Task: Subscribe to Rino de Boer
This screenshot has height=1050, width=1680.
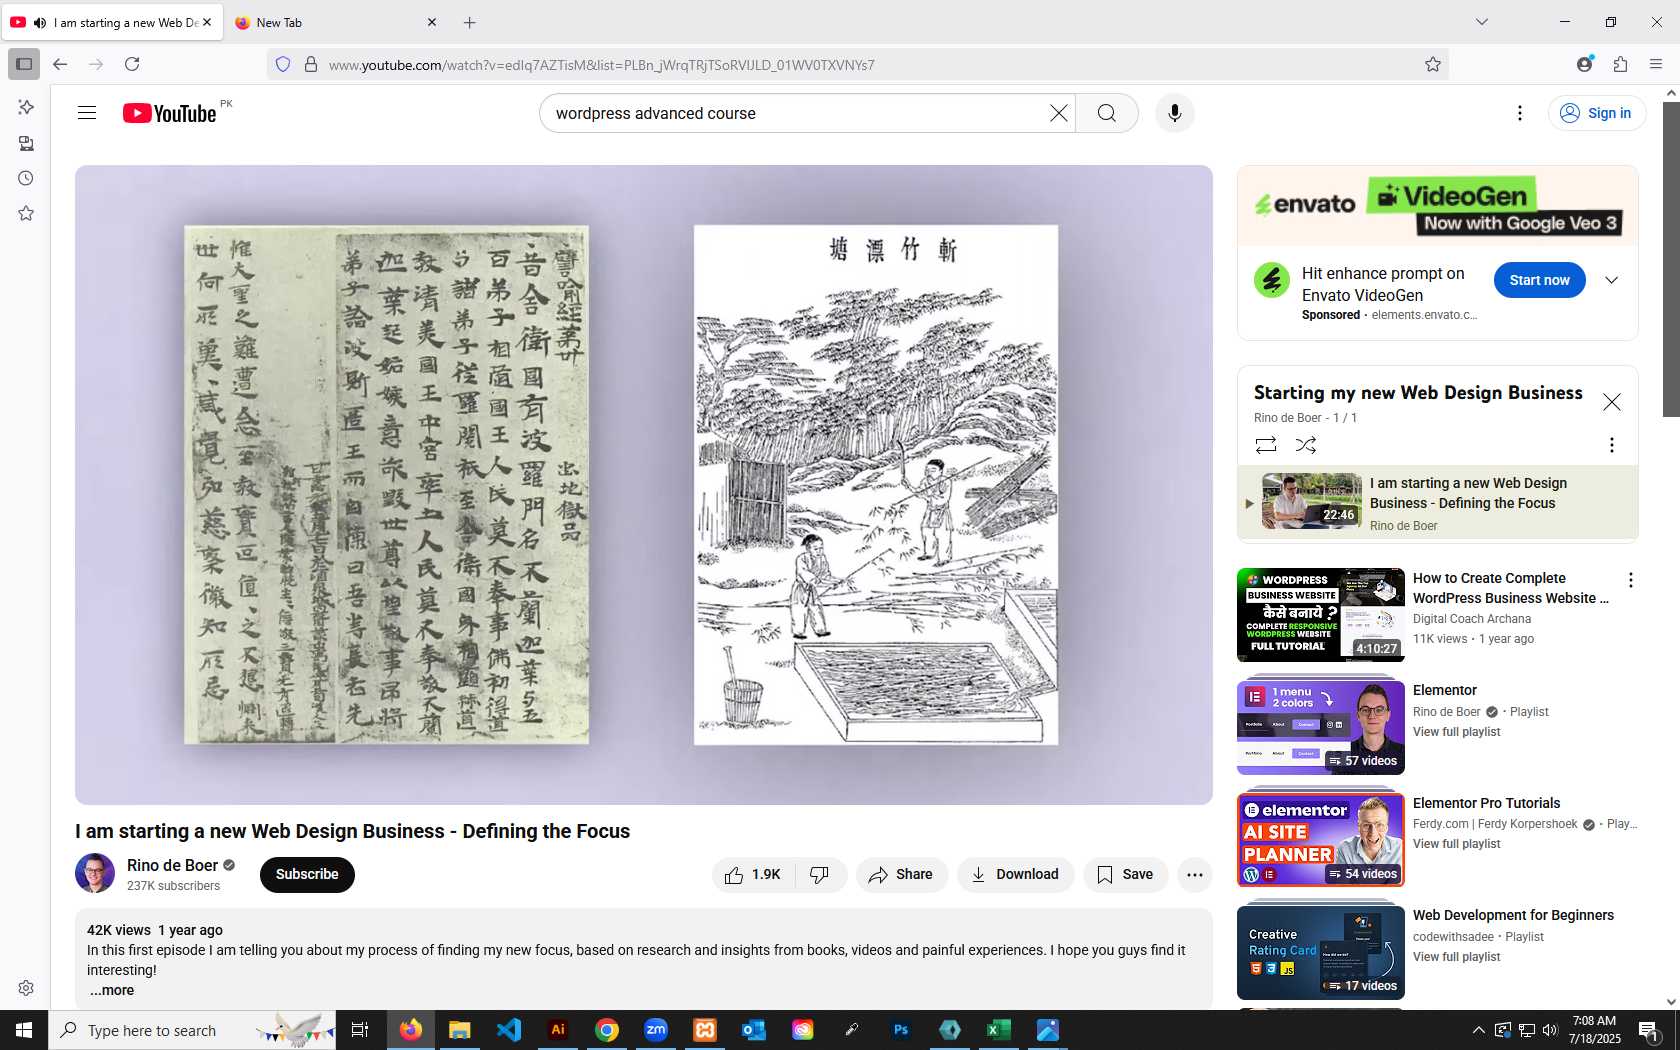Action: click(307, 874)
